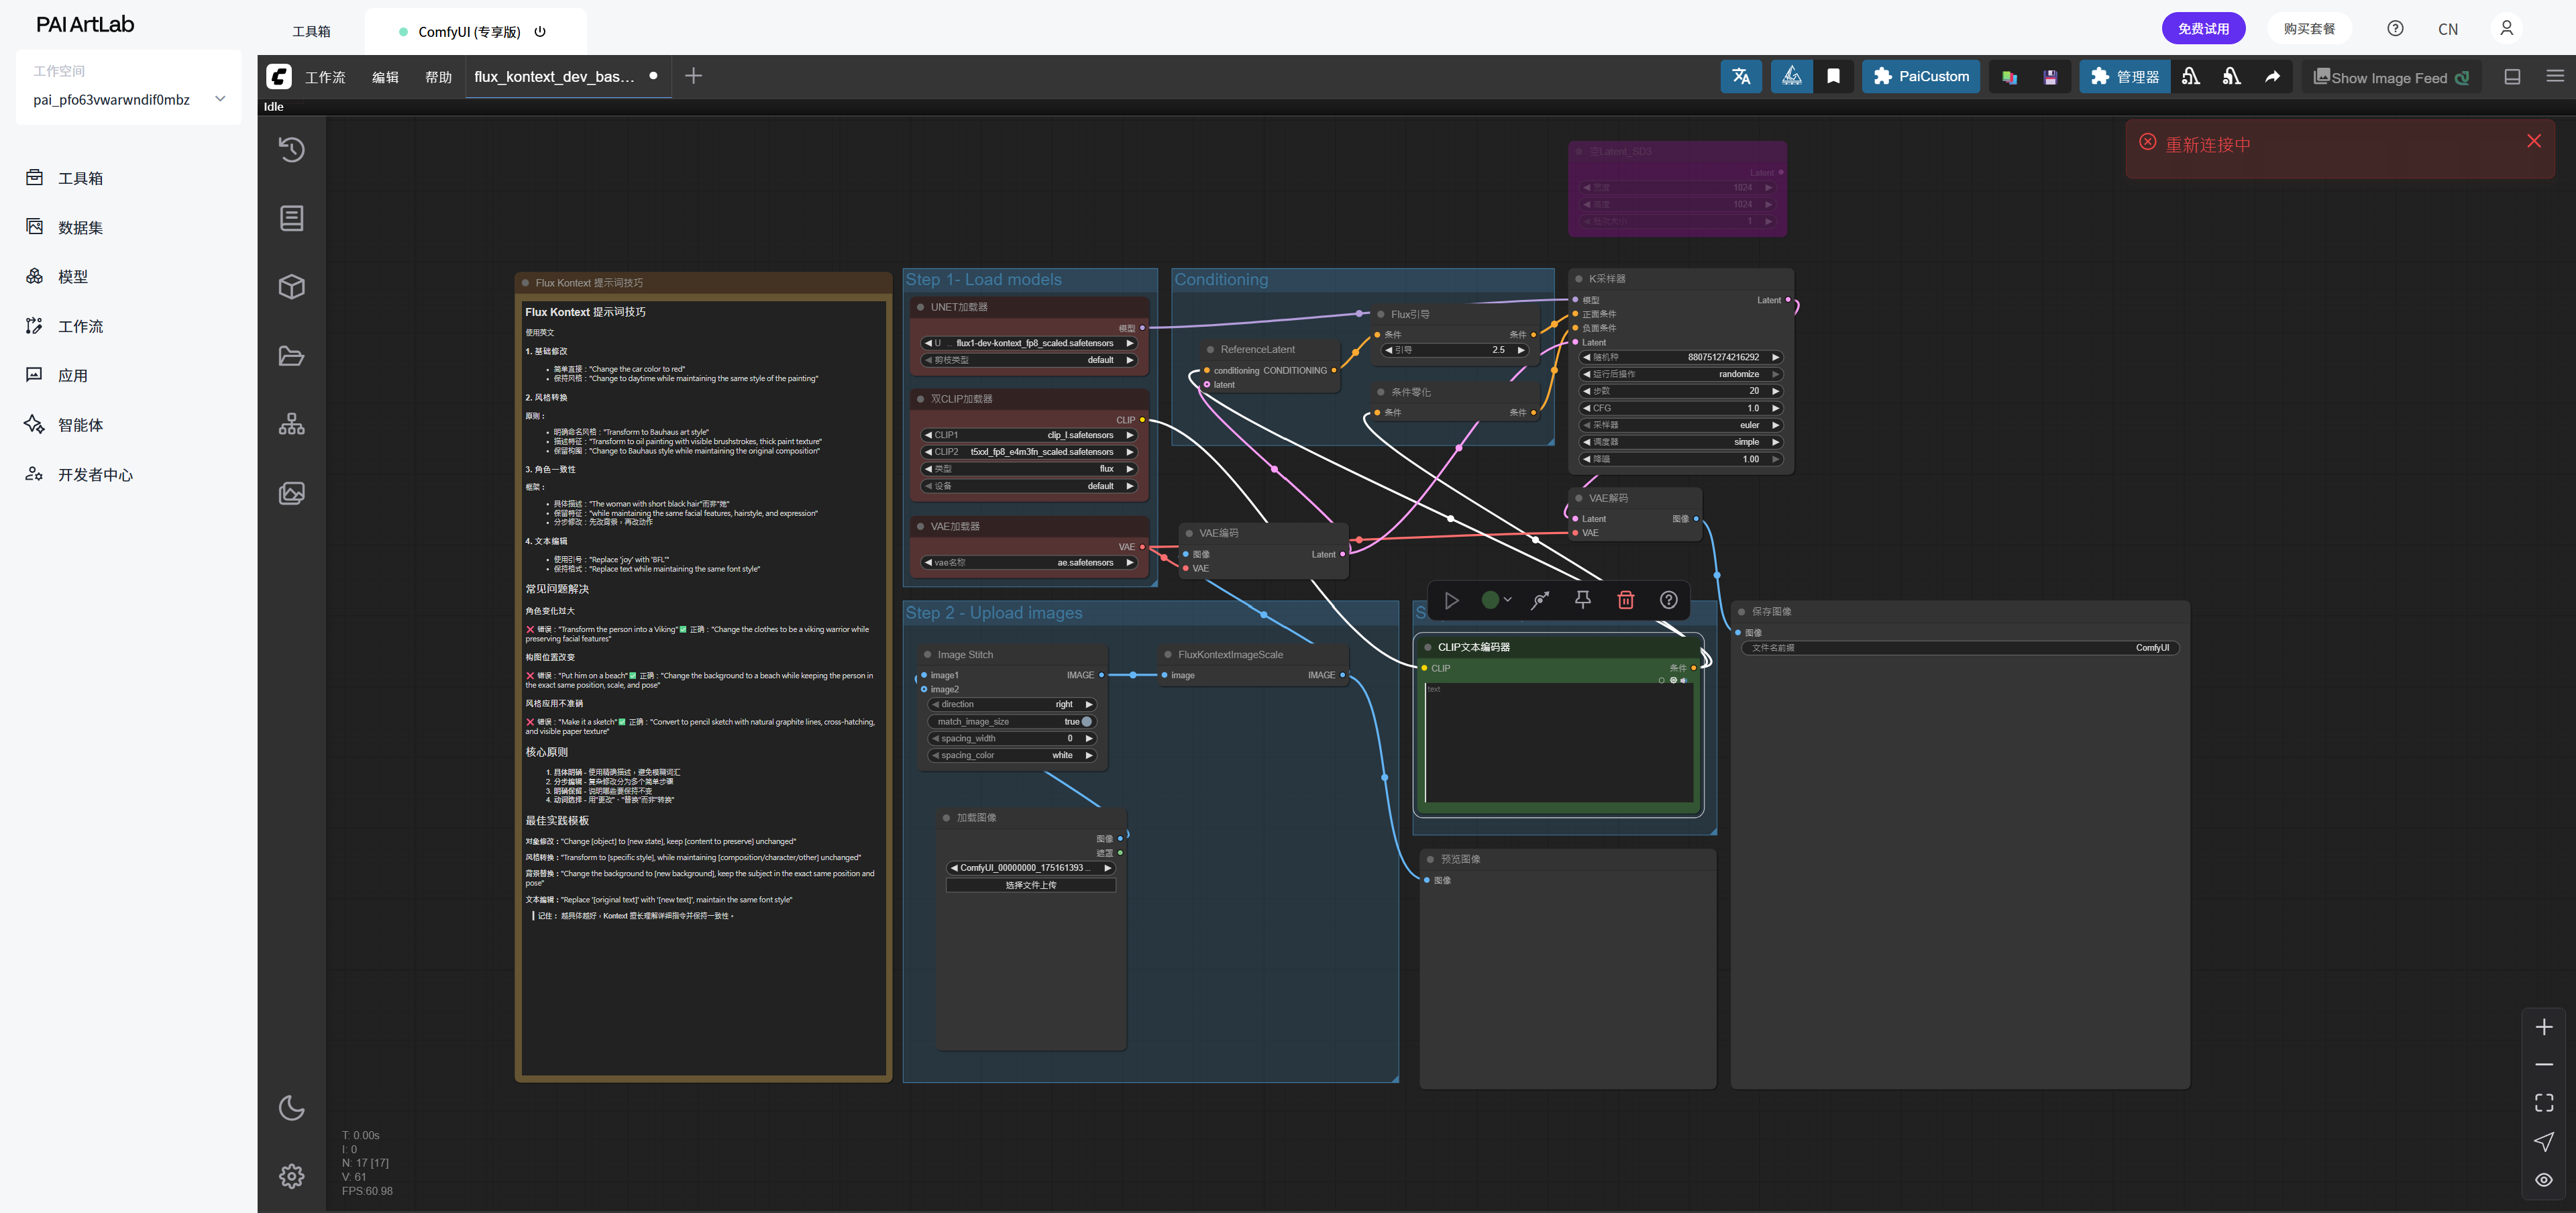Screen dimensions: 2576x1213
Task: Click the share arrow icon
Action: (x=2272, y=77)
